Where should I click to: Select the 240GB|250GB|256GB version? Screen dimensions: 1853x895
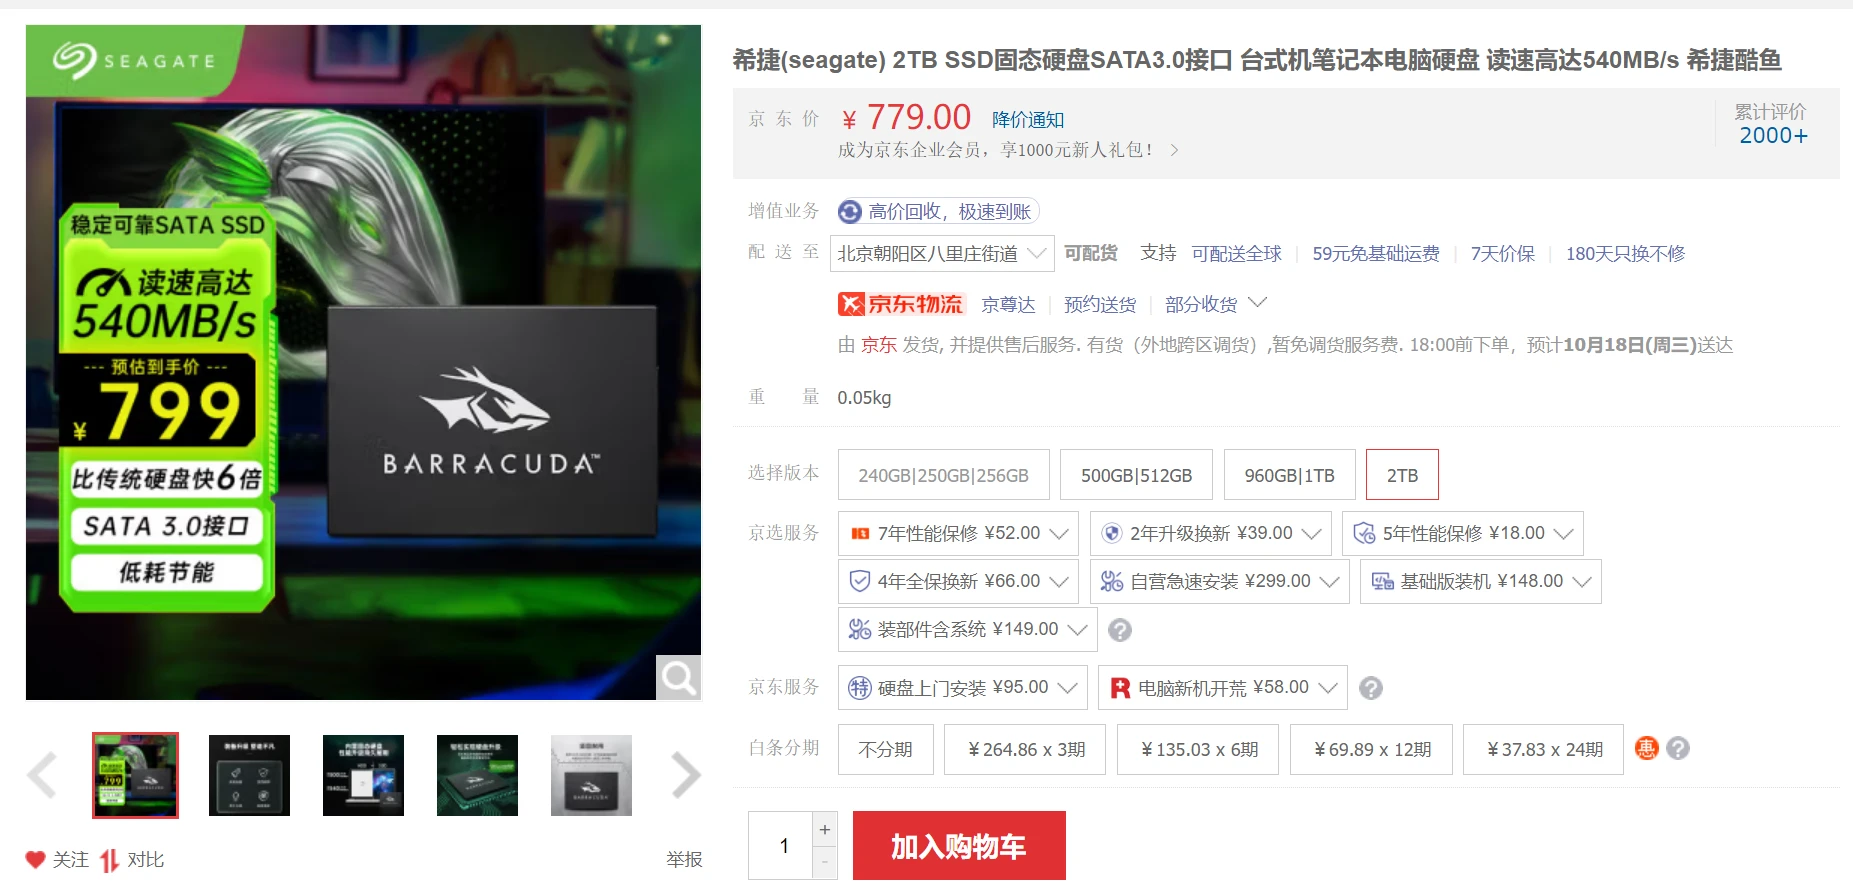[x=944, y=475]
